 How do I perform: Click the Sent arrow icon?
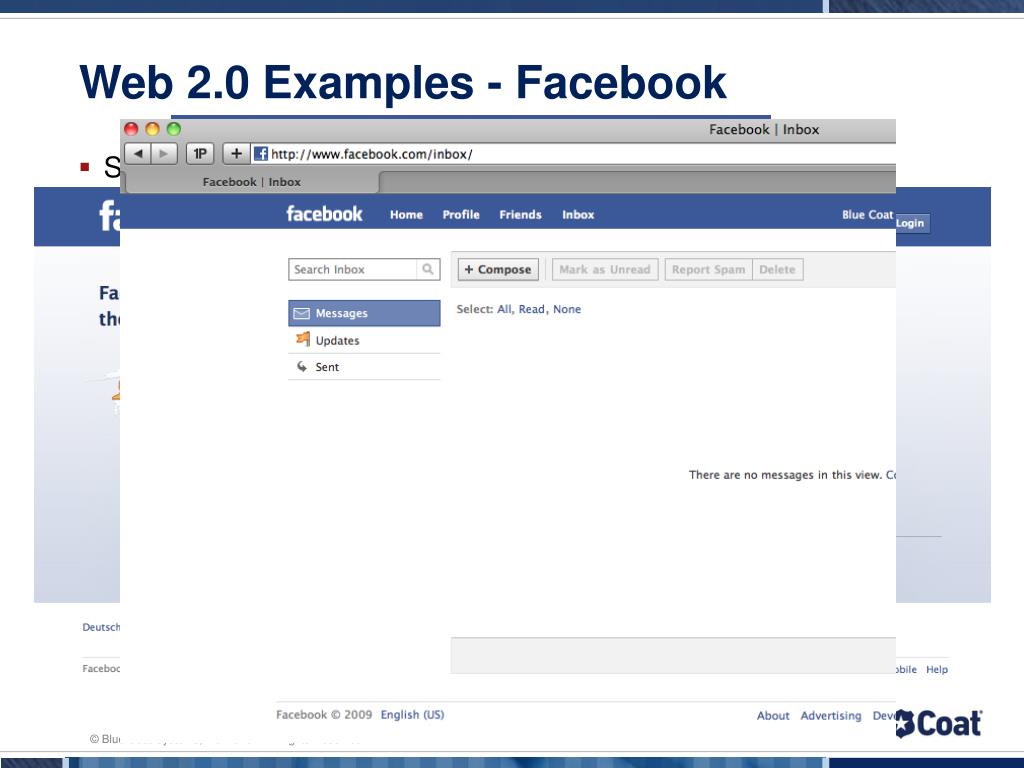(x=302, y=366)
